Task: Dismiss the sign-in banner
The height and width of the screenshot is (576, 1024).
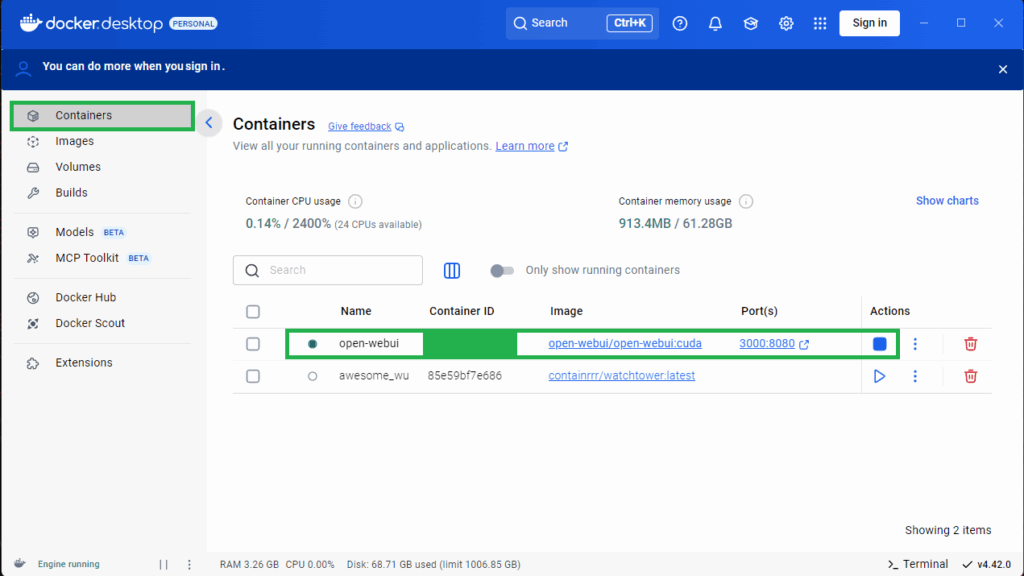Action: coord(1002,69)
